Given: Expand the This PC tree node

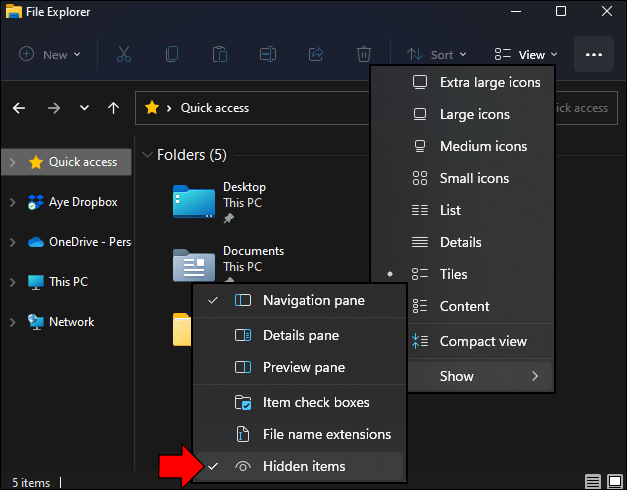Looking at the screenshot, I should tap(12, 282).
